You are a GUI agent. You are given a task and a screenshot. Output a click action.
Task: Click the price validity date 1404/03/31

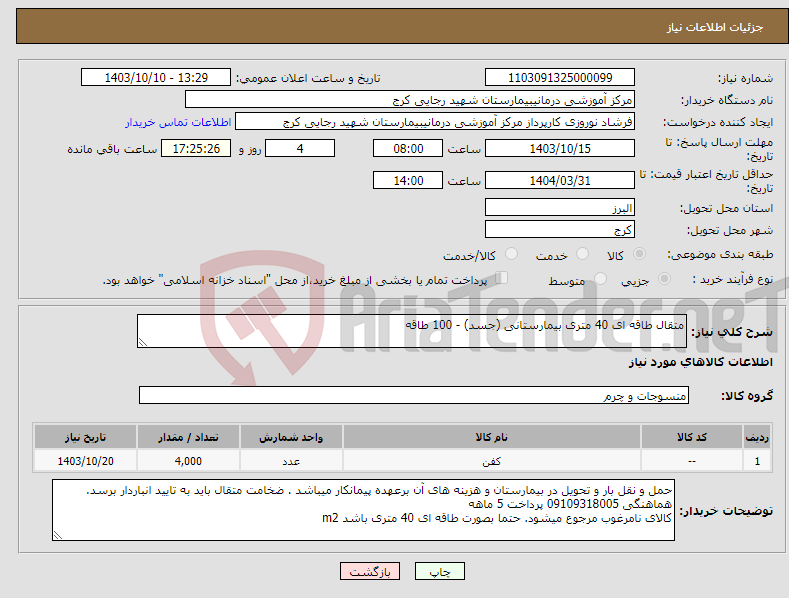560,180
